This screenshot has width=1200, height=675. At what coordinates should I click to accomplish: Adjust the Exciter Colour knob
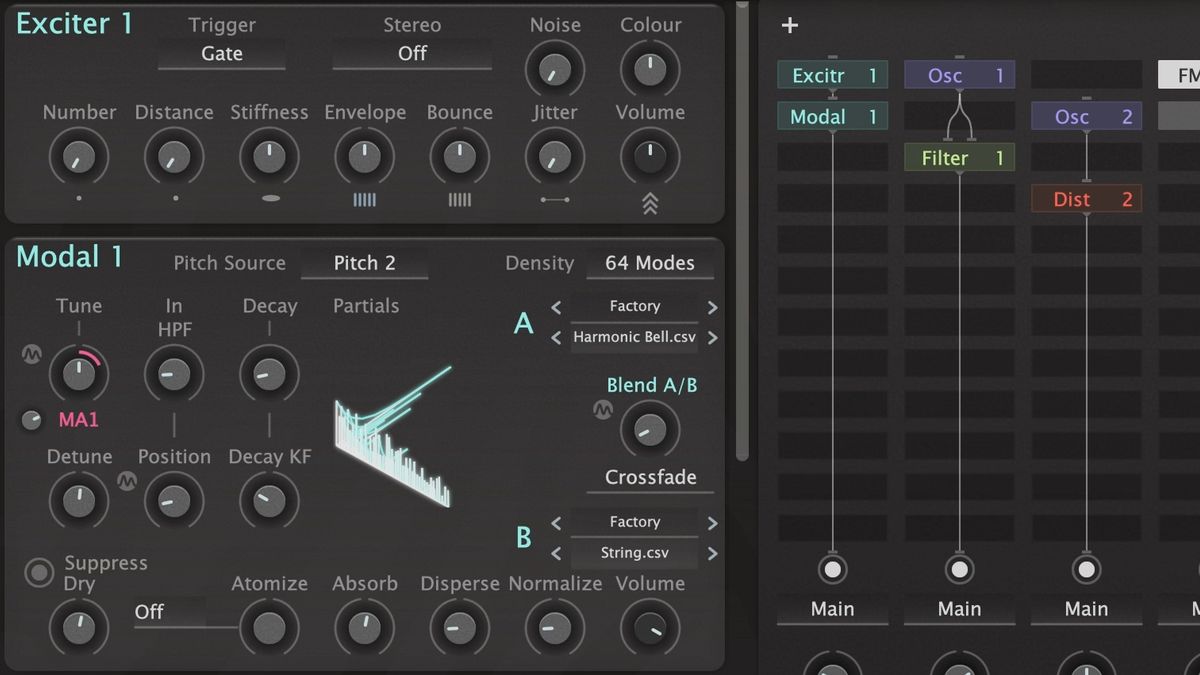(650, 69)
